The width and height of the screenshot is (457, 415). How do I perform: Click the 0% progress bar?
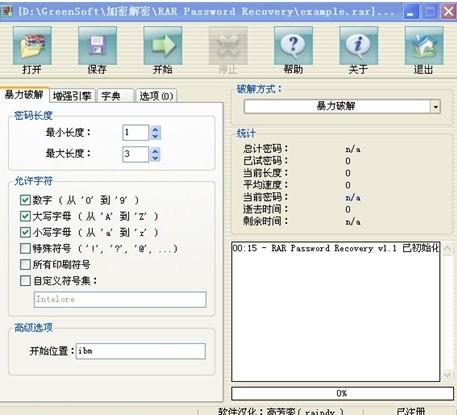tap(342, 393)
